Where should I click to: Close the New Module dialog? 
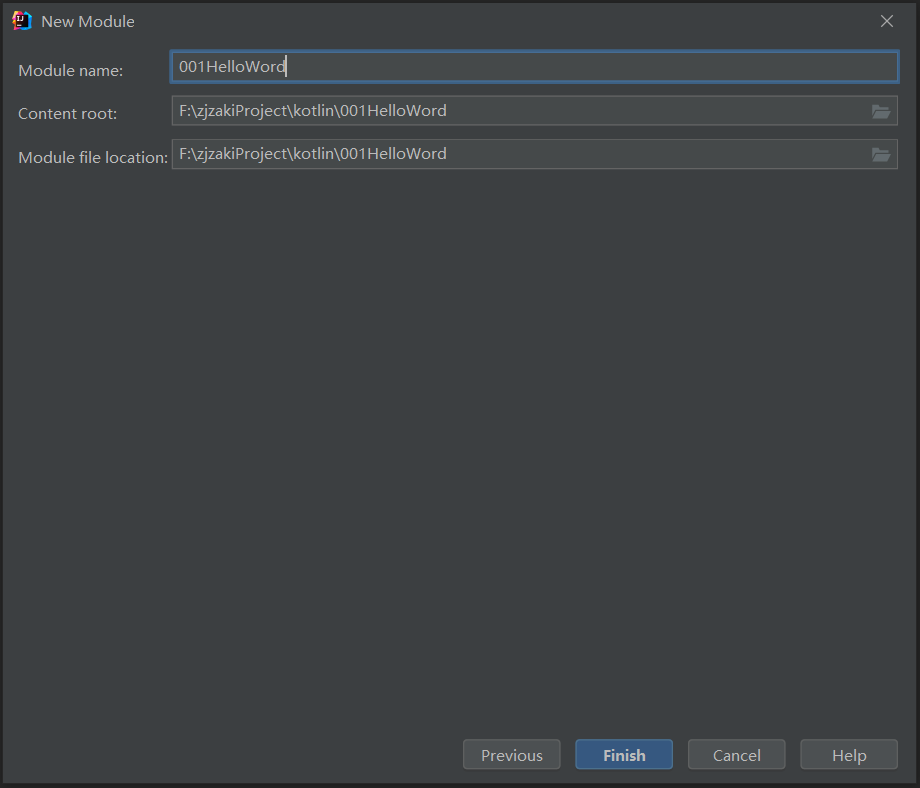pos(887,21)
